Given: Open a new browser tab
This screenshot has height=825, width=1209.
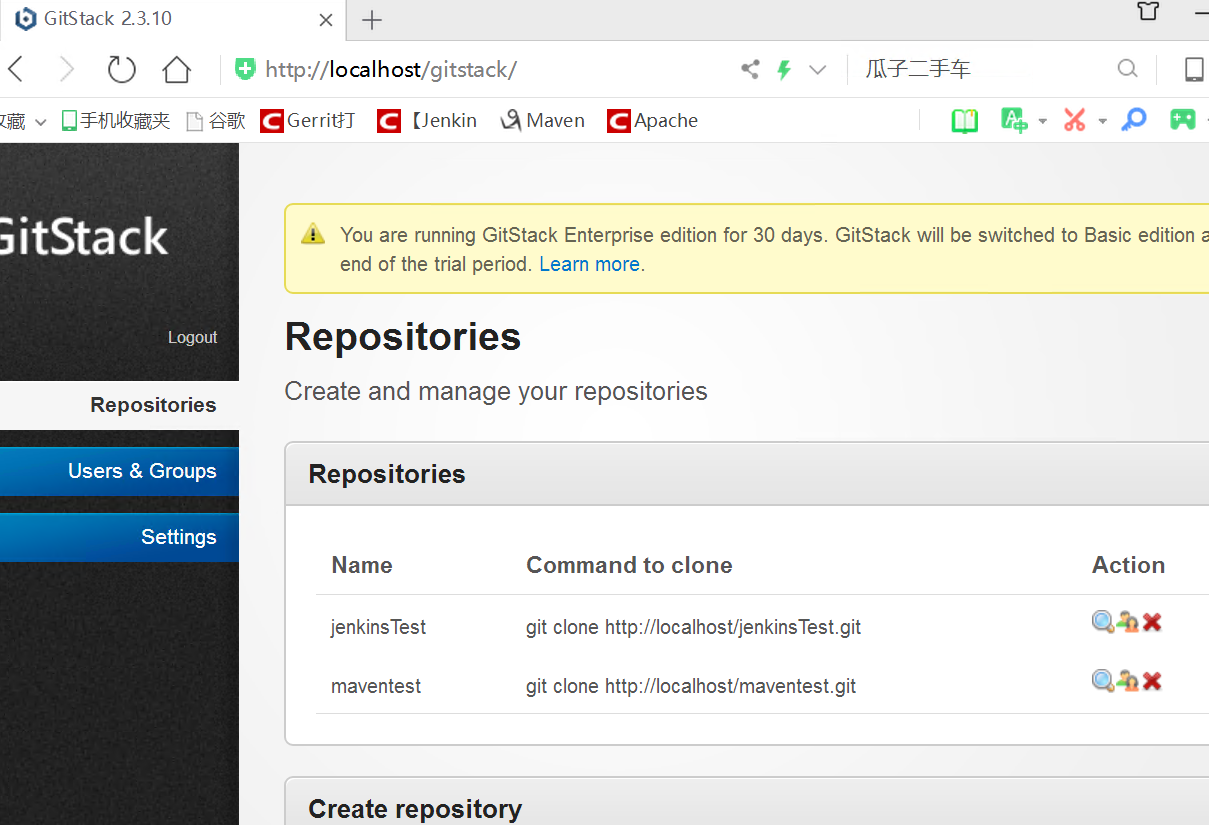Looking at the screenshot, I should click(x=372, y=20).
